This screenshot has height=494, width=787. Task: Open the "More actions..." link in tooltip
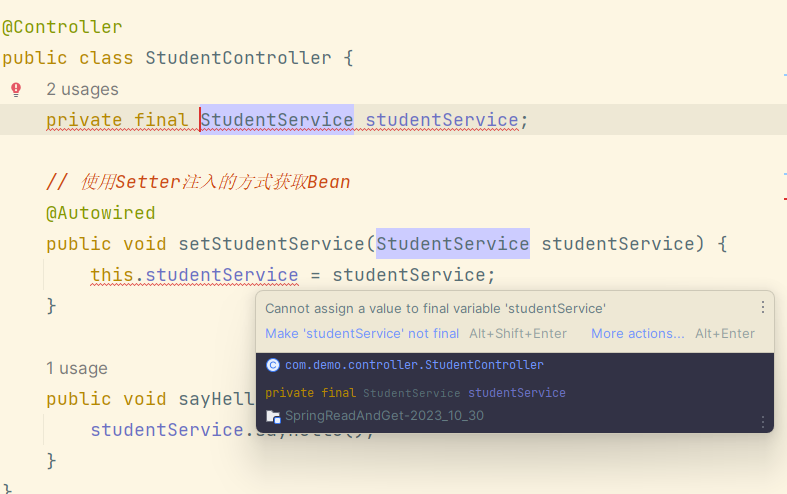coord(637,334)
